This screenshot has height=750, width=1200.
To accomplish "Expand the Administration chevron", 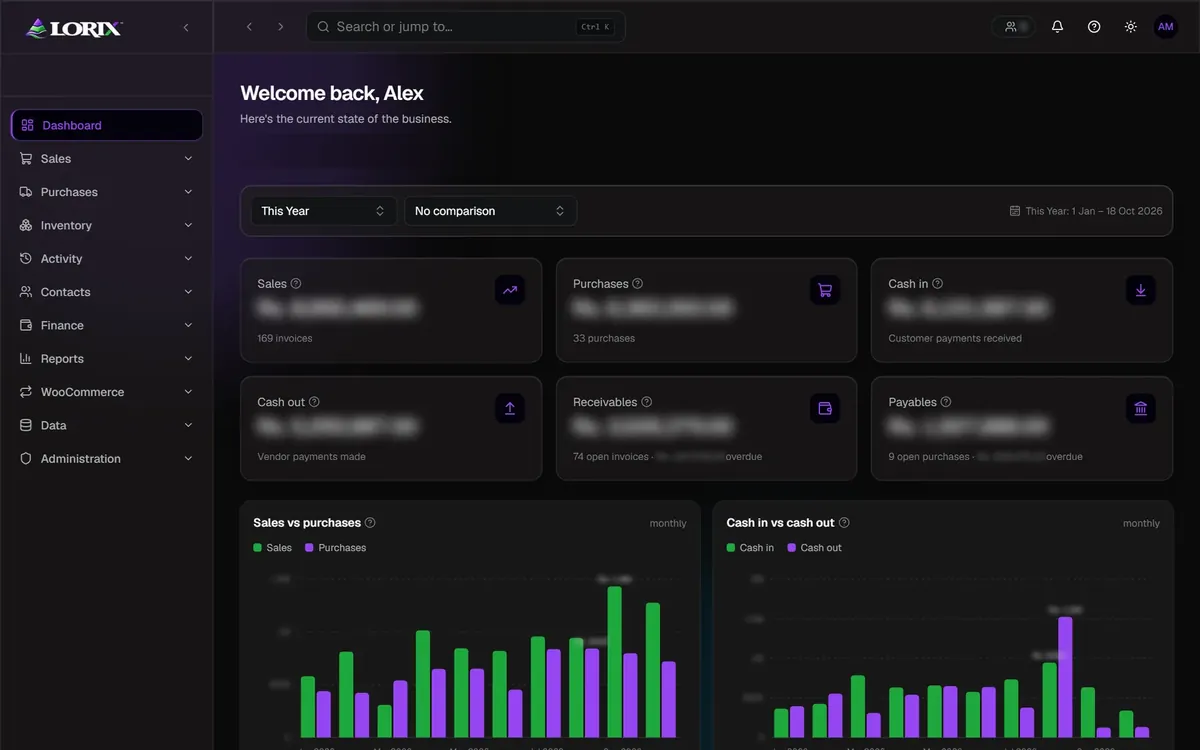I will coord(188,459).
